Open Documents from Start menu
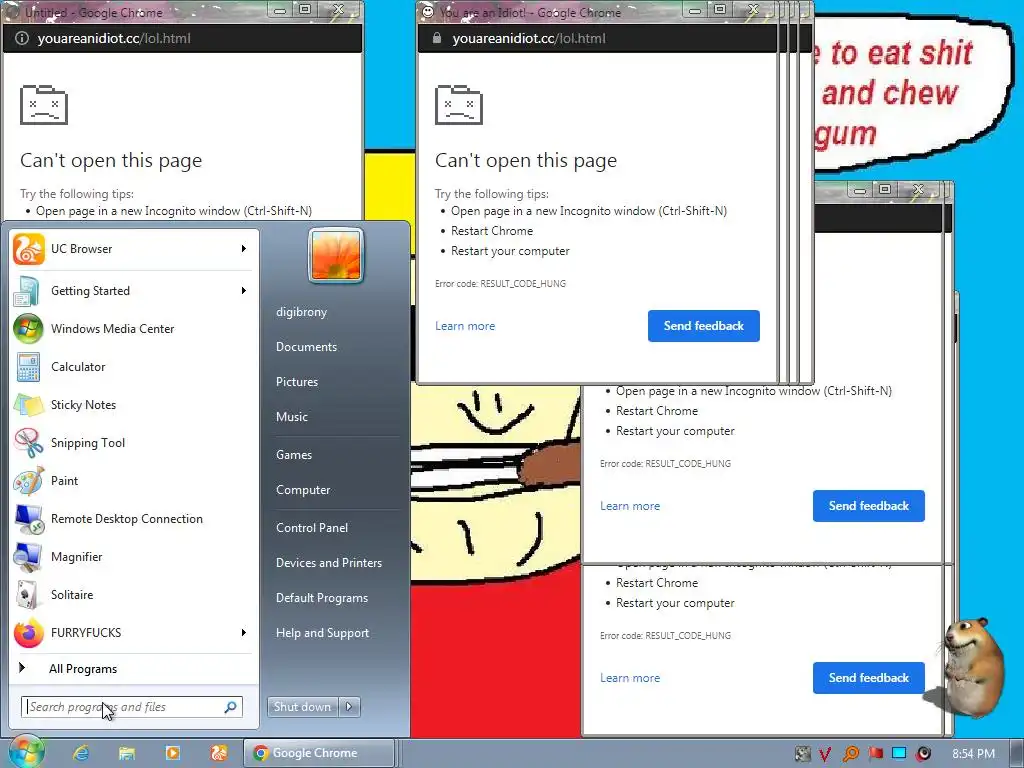The height and width of the screenshot is (768, 1024). tap(306, 347)
